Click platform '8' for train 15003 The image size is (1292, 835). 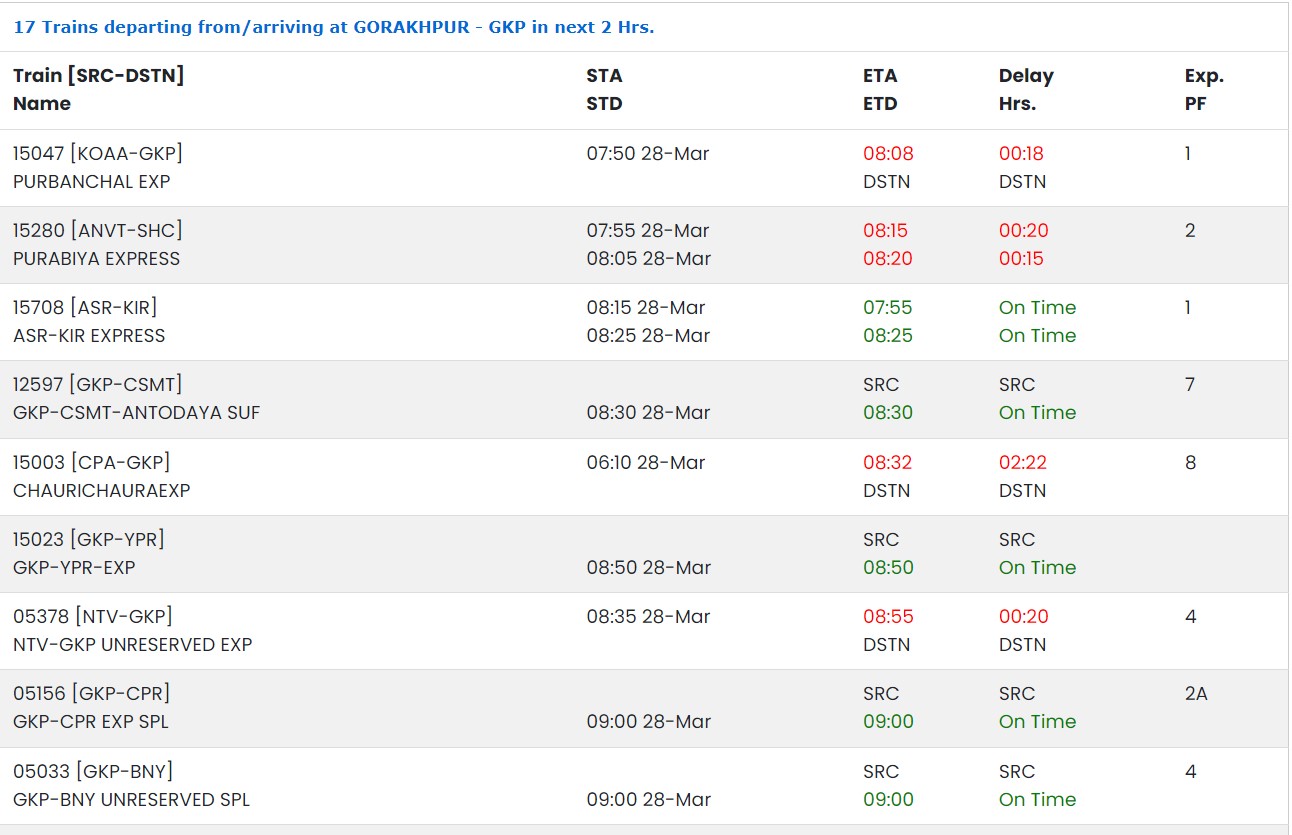click(x=1190, y=463)
